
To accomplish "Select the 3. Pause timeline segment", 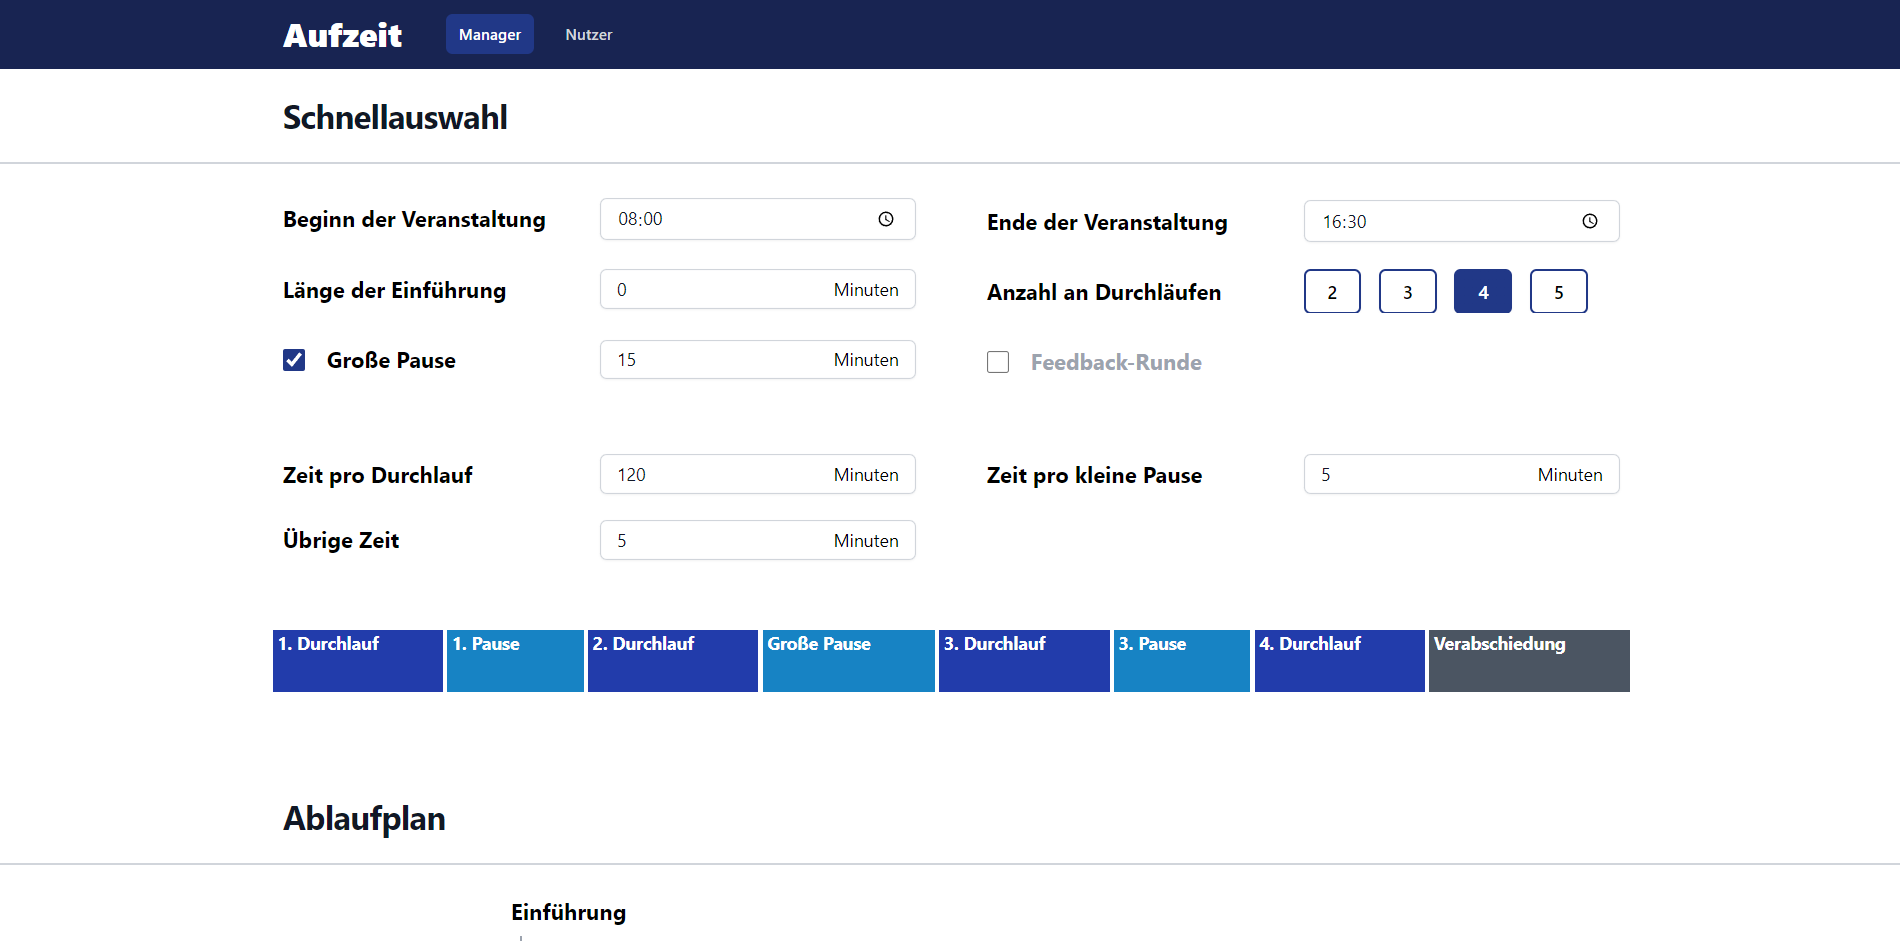I will [1181, 660].
